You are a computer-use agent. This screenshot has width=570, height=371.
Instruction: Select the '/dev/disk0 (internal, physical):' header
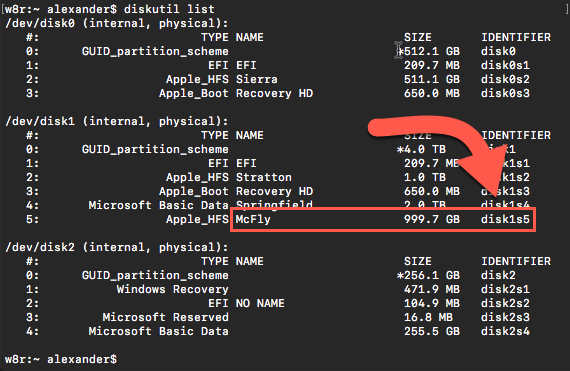117,23
